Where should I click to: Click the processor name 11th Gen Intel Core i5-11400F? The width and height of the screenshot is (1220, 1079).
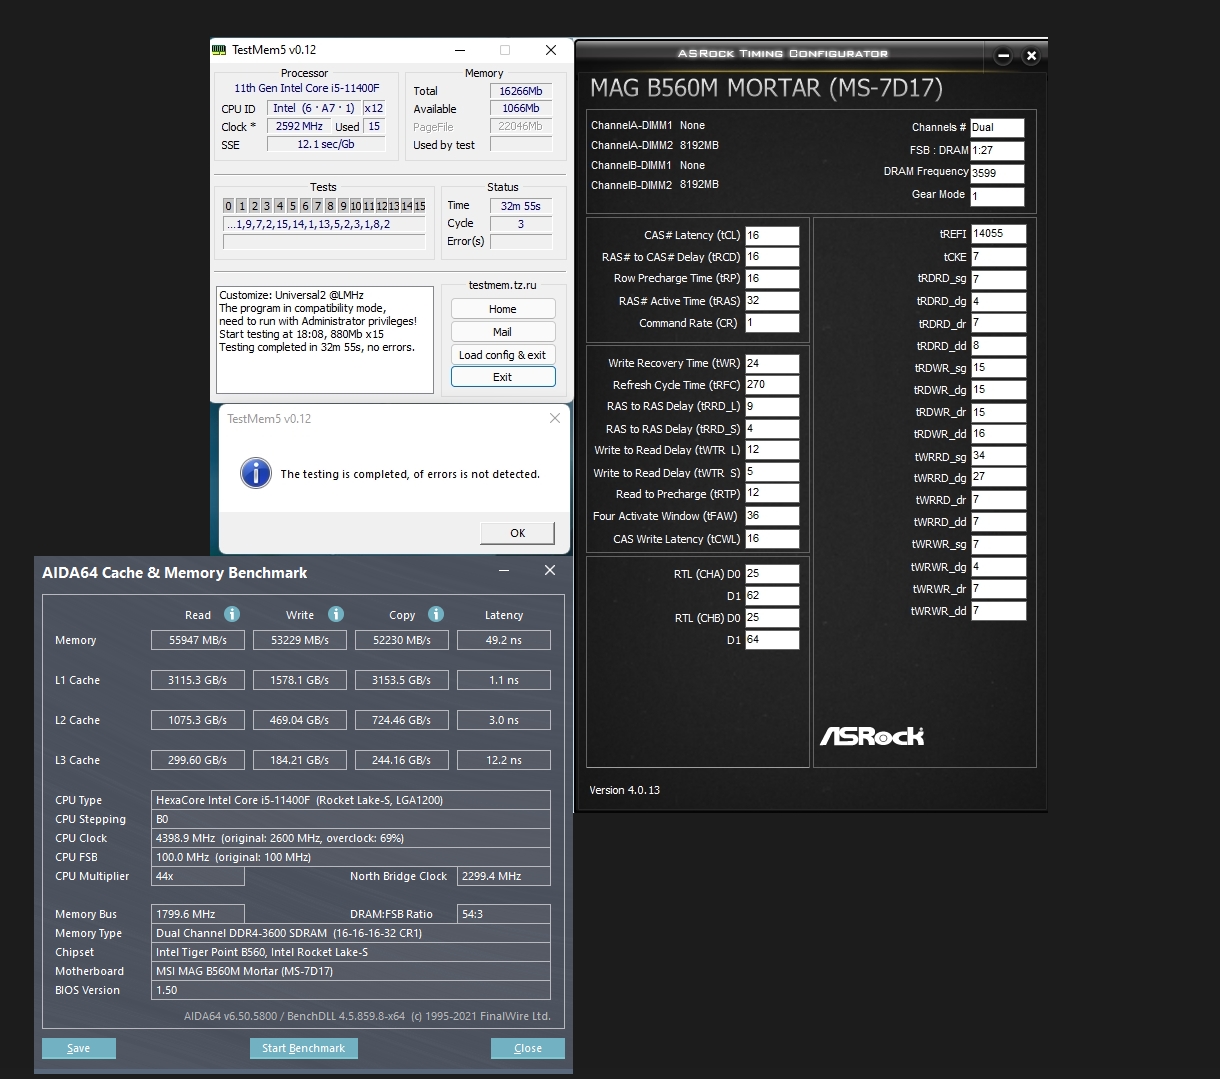[307, 88]
